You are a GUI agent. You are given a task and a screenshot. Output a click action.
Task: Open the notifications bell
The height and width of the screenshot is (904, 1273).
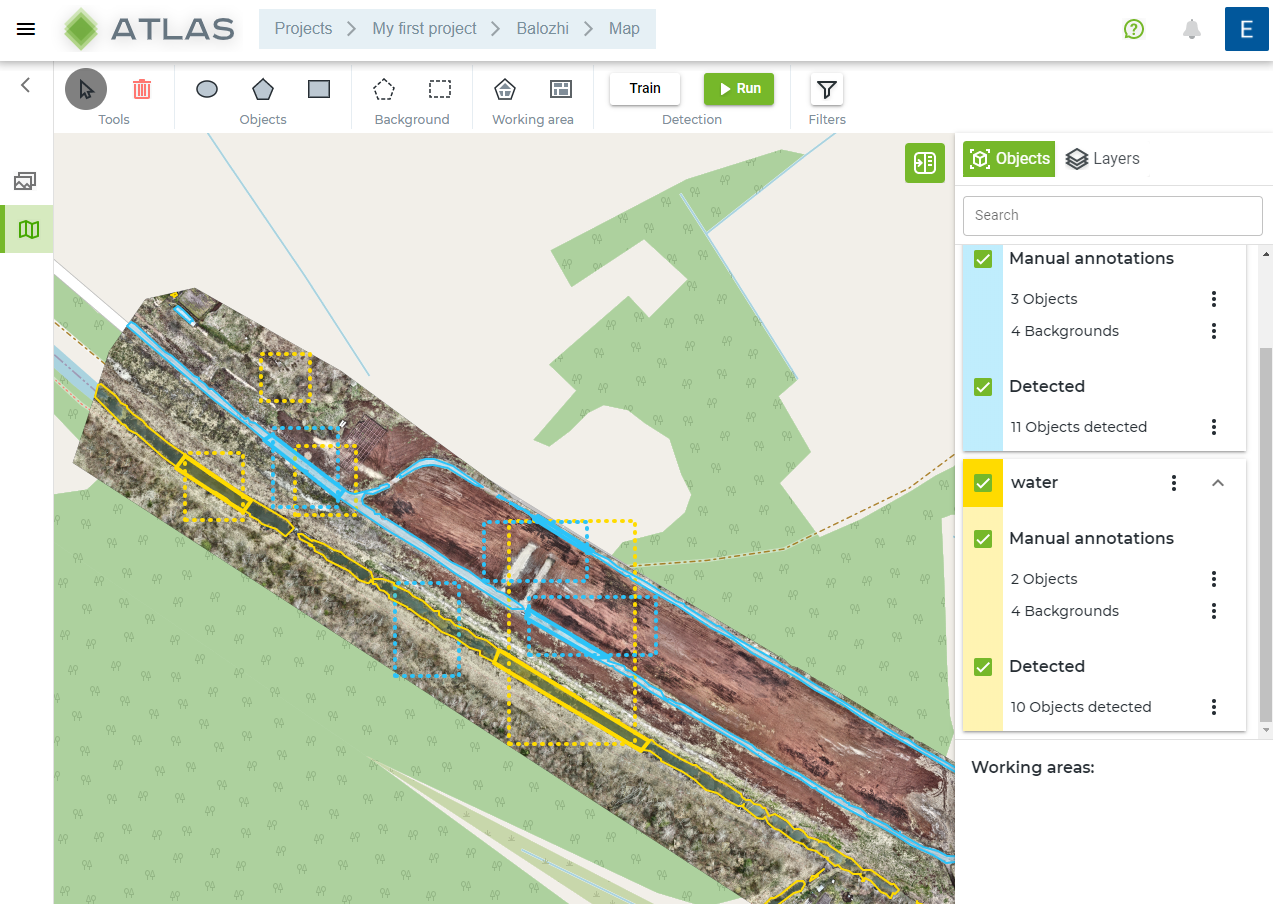pyautogui.click(x=1191, y=29)
